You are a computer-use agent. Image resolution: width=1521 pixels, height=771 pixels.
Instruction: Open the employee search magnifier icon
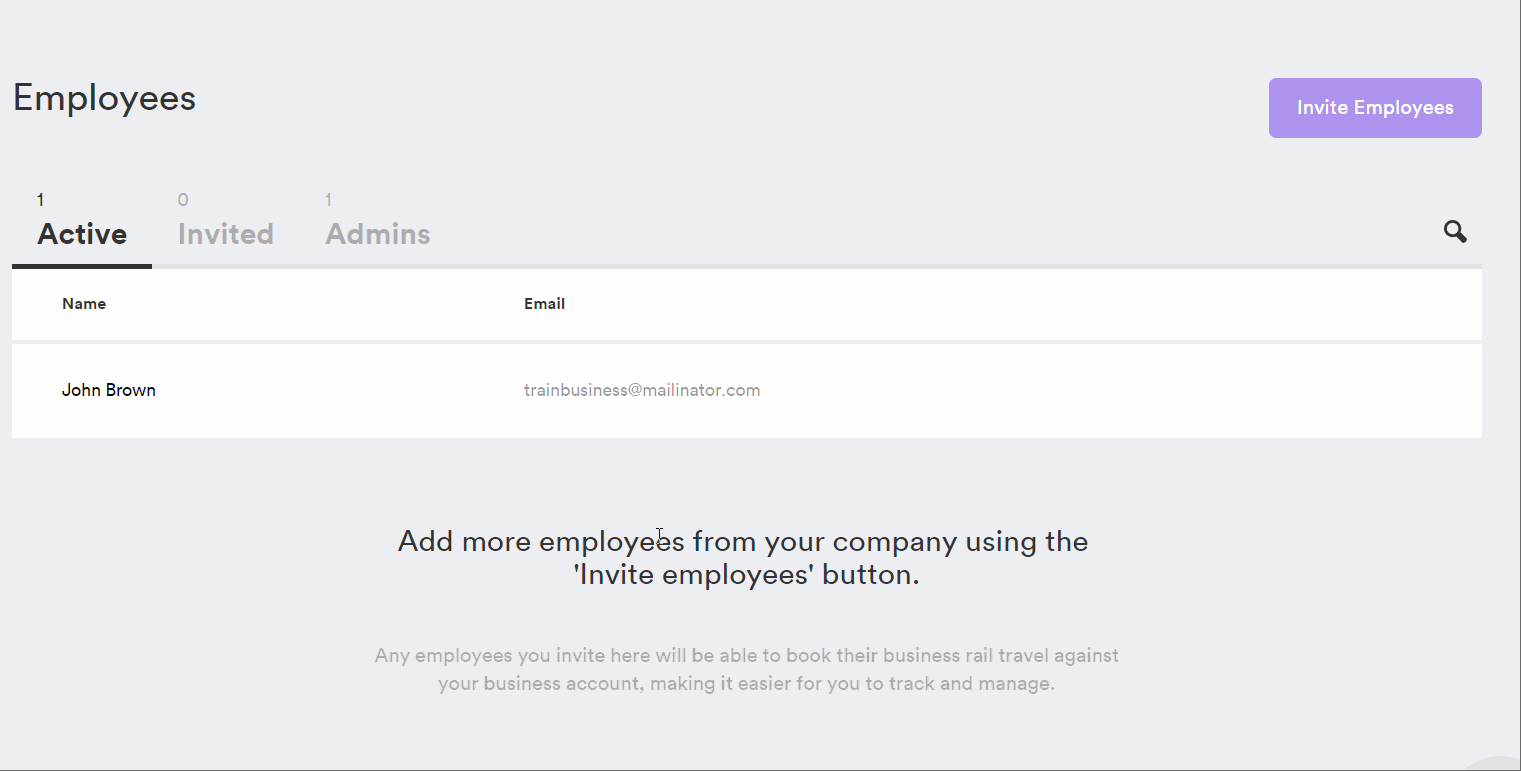click(1455, 232)
